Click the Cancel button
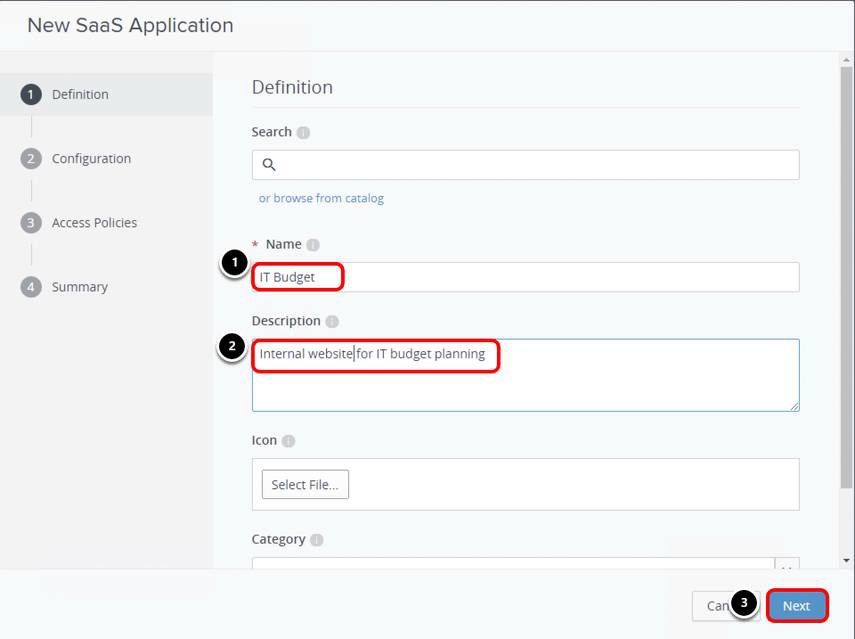The width and height of the screenshot is (855, 639). point(711,606)
